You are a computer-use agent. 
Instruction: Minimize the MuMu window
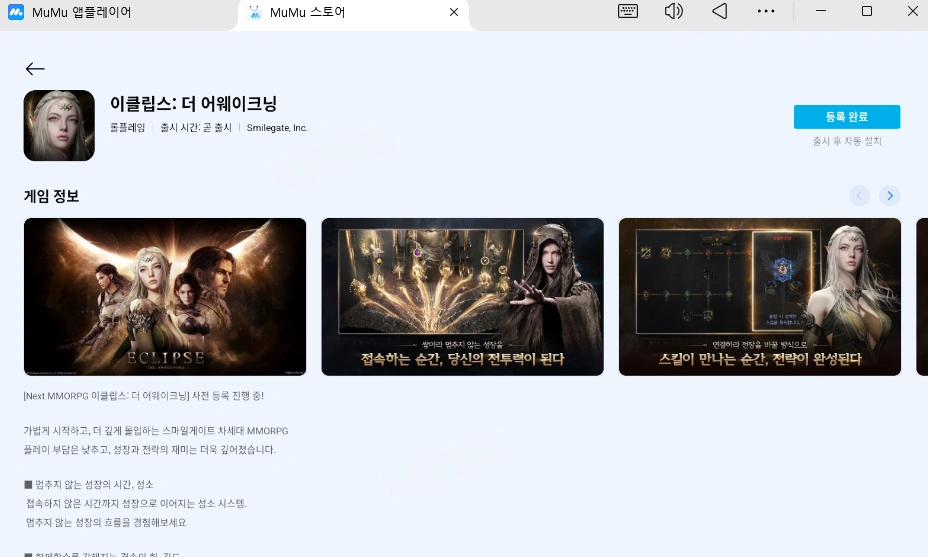pyautogui.click(x=821, y=11)
